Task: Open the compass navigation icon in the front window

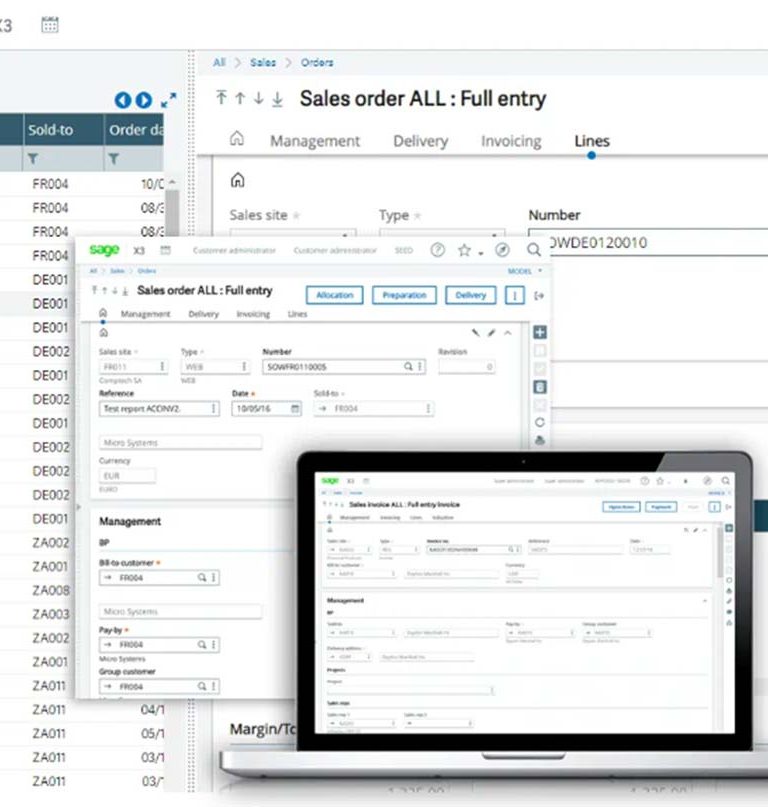Action: 502,250
